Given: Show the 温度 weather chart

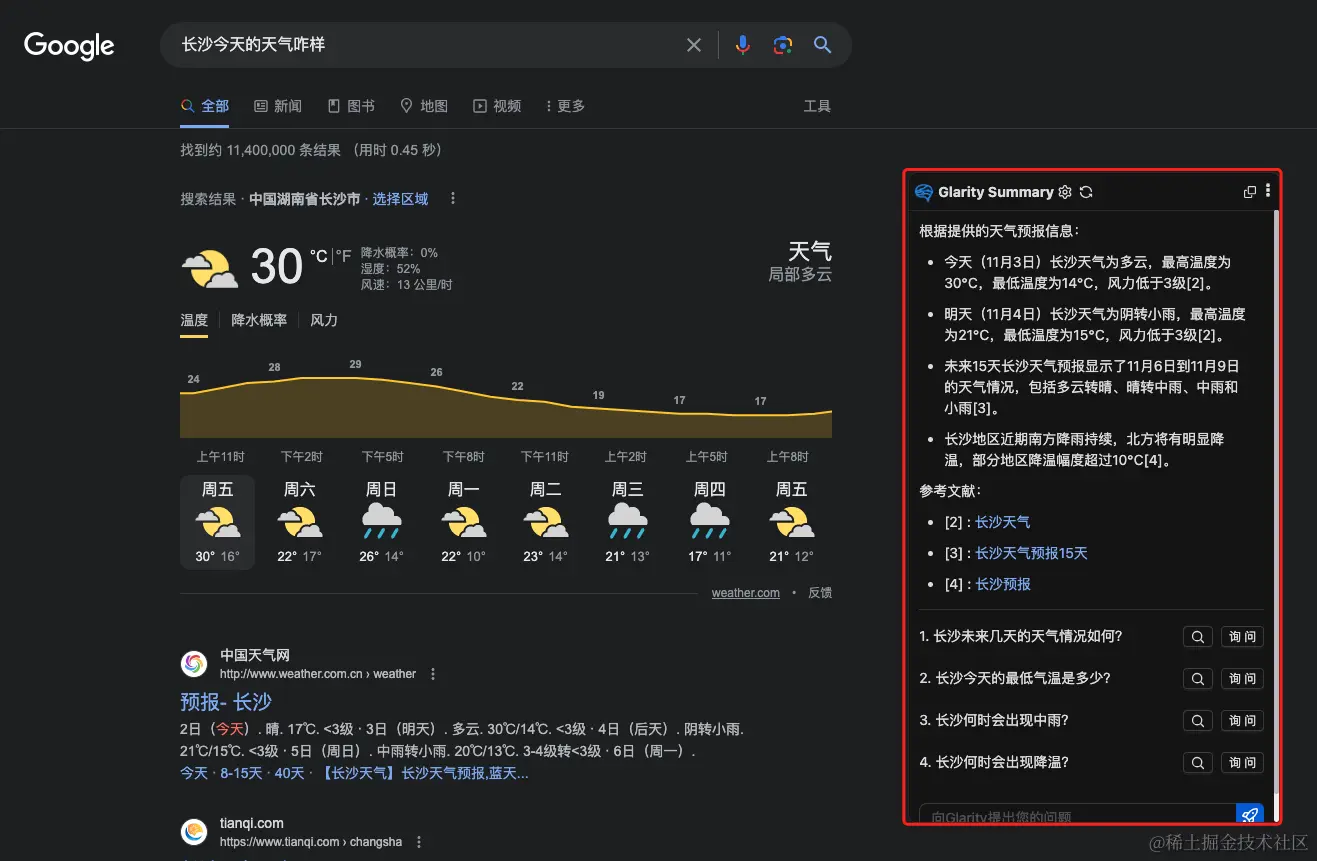Looking at the screenshot, I should (x=194, y=320).
